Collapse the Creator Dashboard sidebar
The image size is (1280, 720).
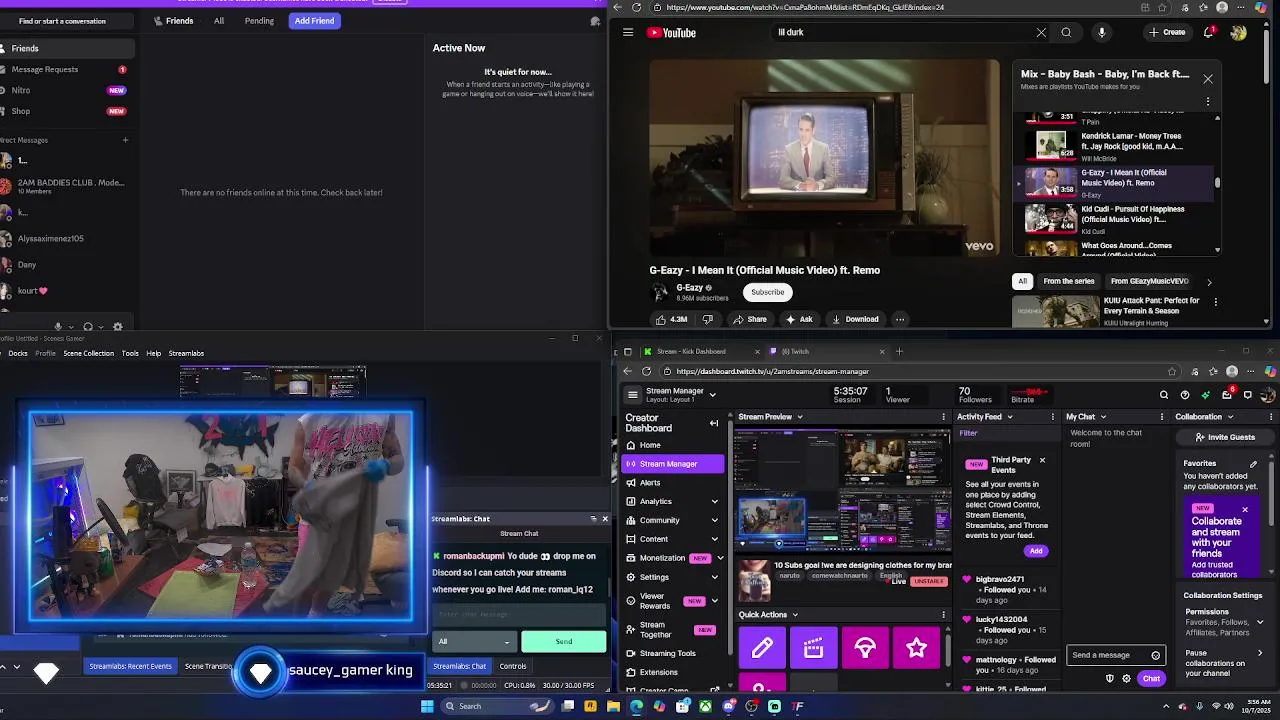pos(714,423)
